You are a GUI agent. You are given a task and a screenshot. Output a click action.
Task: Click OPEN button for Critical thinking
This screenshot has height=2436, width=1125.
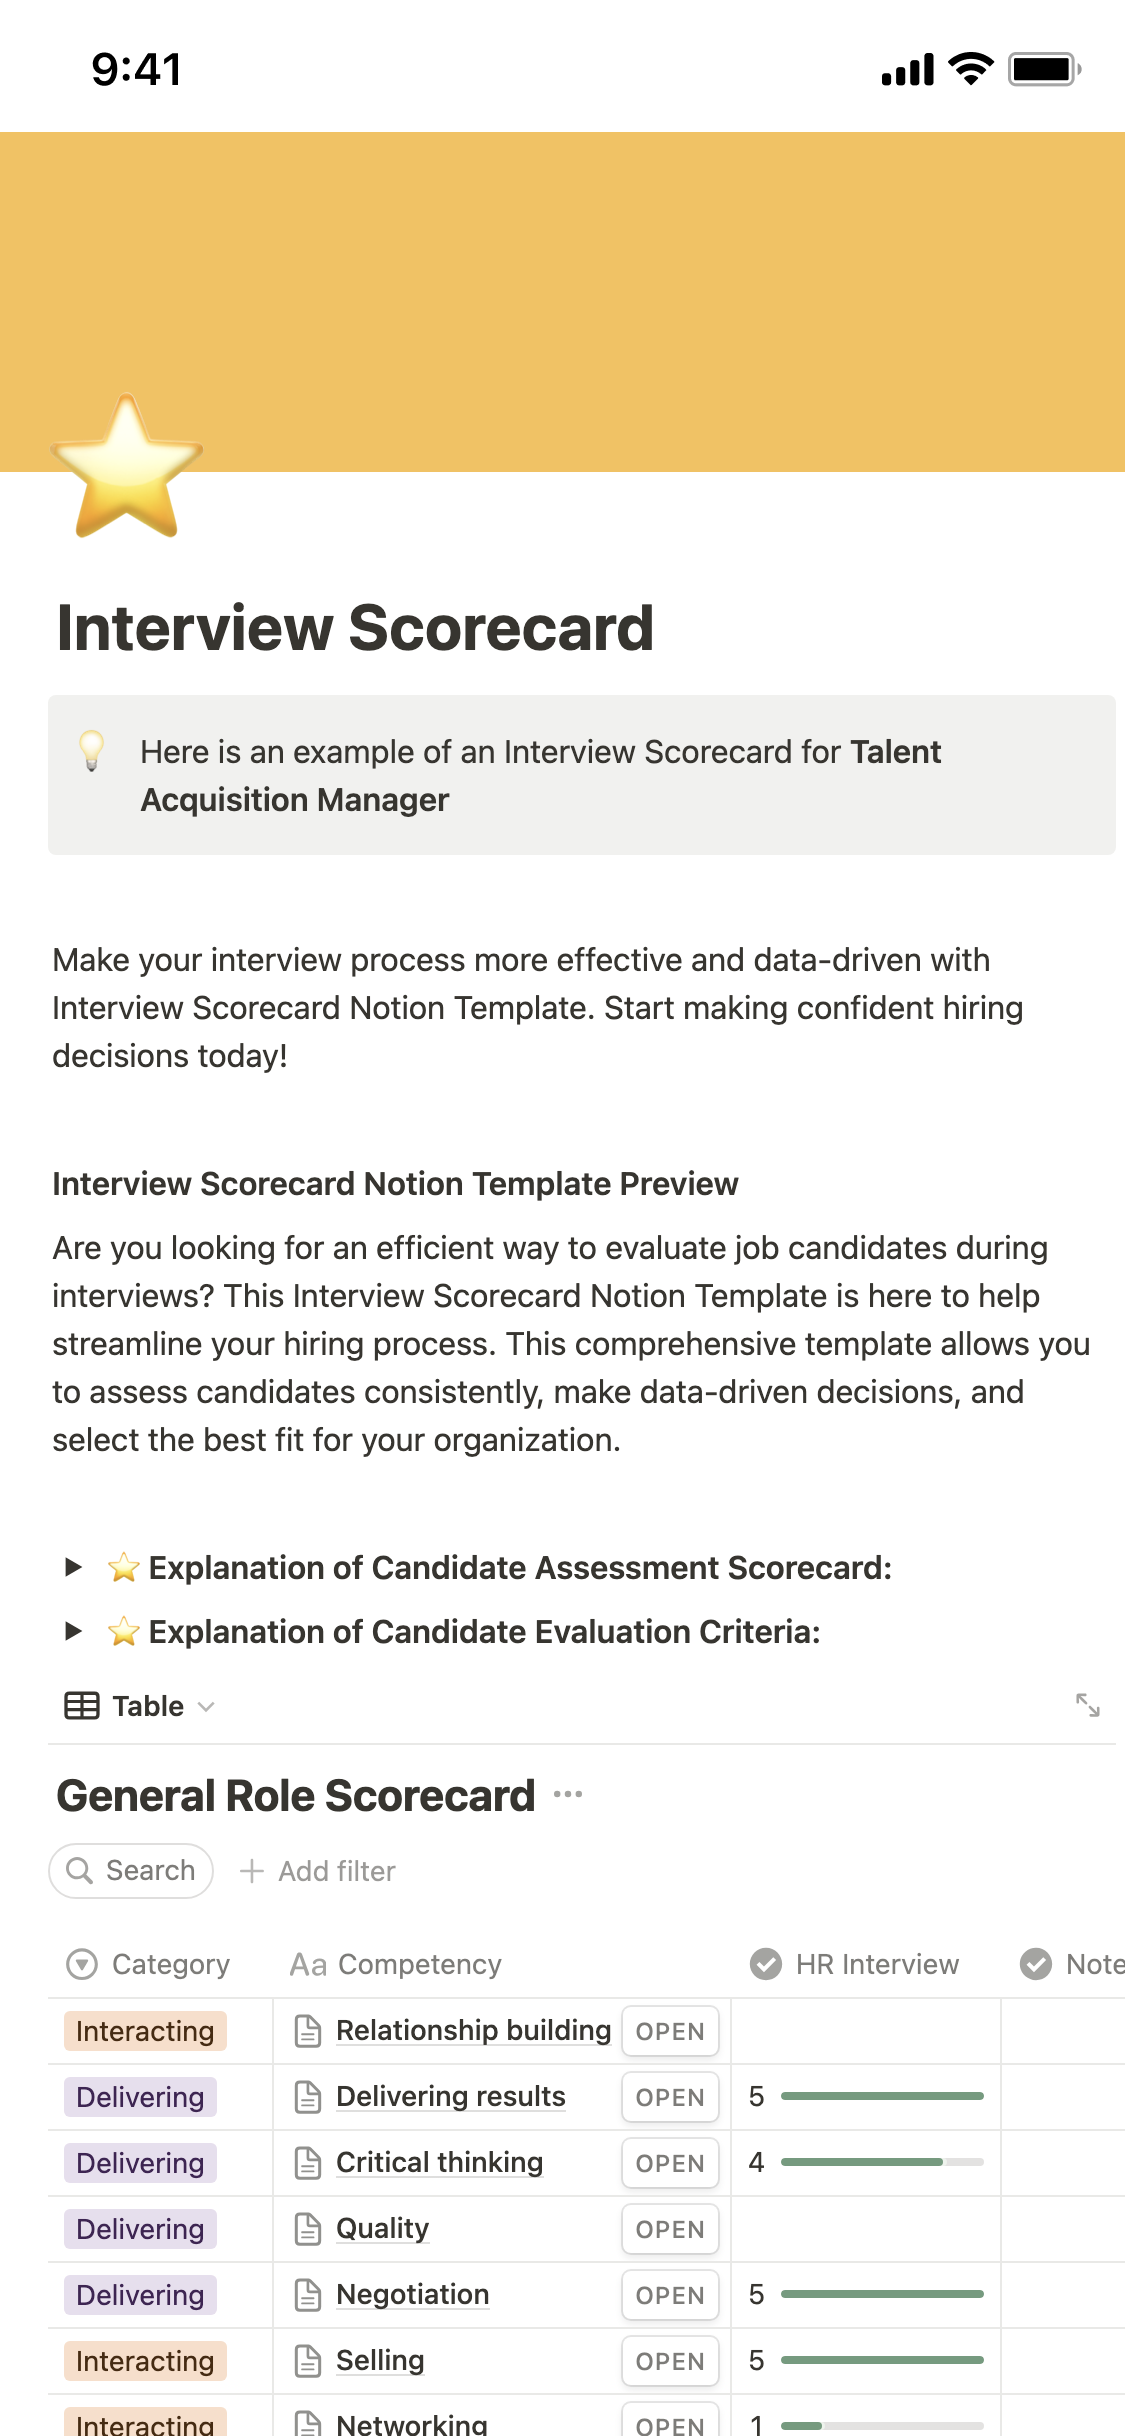pos(670,2163)
